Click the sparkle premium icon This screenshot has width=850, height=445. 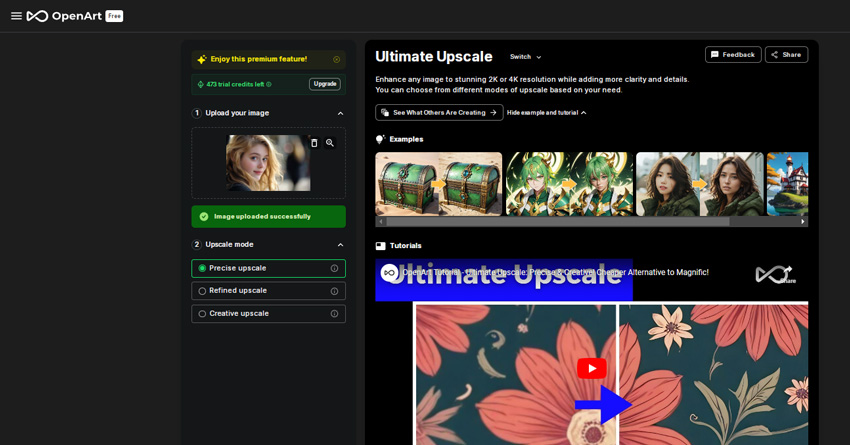pyautogui.click(x=202, y=60)
